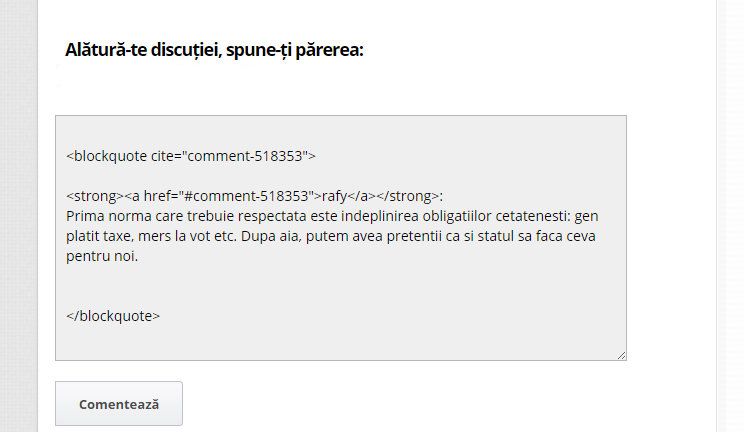Click the textarea resize grip corner

(x=622, y=356)
